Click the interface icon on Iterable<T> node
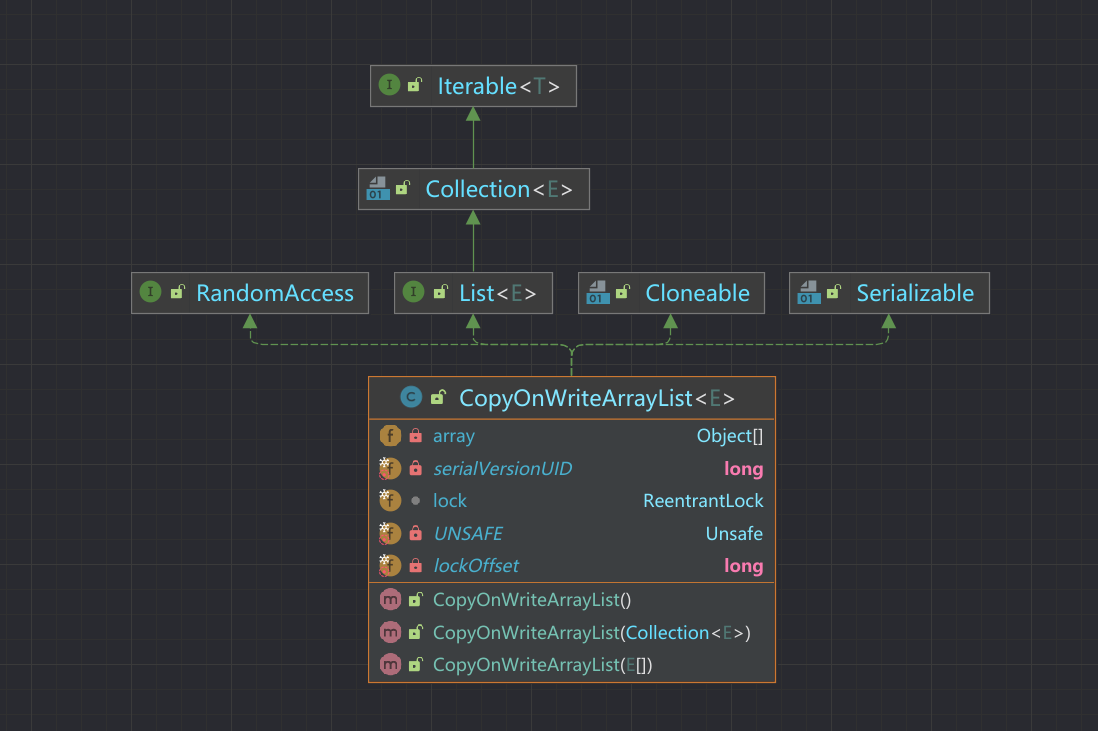1098x731 pixels. point(389,85)
